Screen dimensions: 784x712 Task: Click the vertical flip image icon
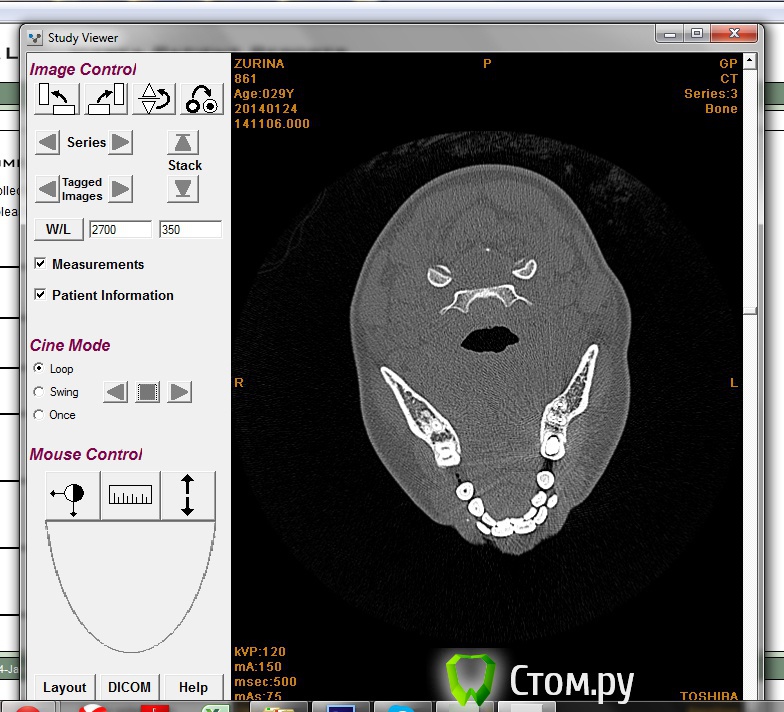click(x=155, y=99)
